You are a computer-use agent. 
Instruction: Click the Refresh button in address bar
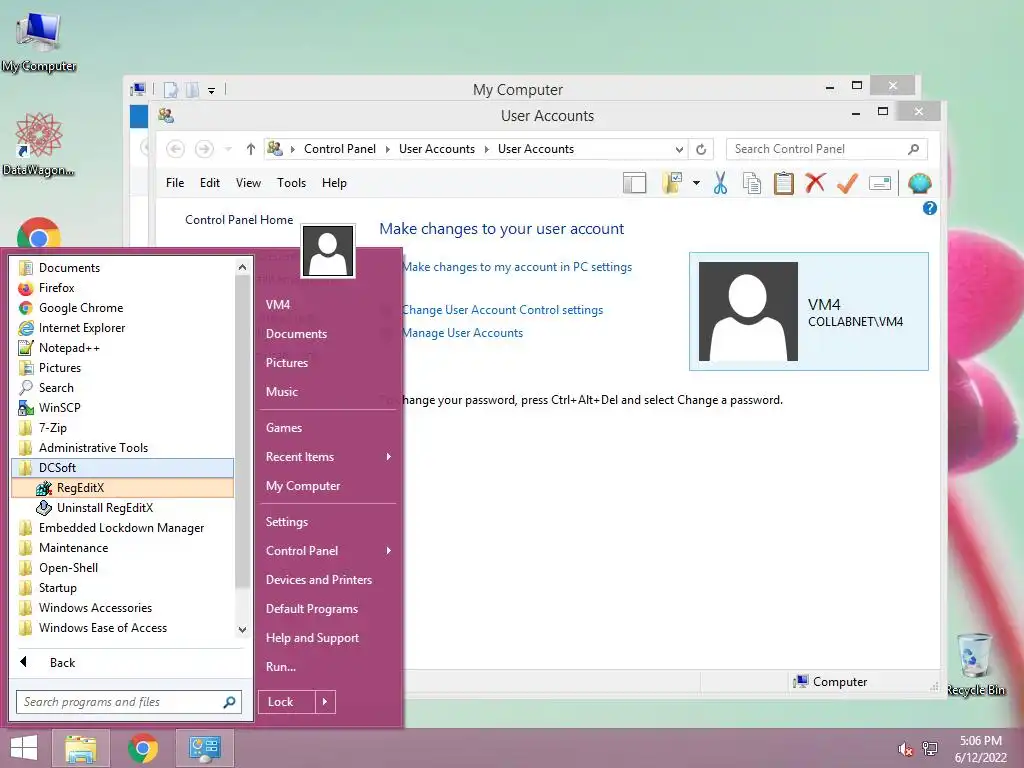coord(701,150)
